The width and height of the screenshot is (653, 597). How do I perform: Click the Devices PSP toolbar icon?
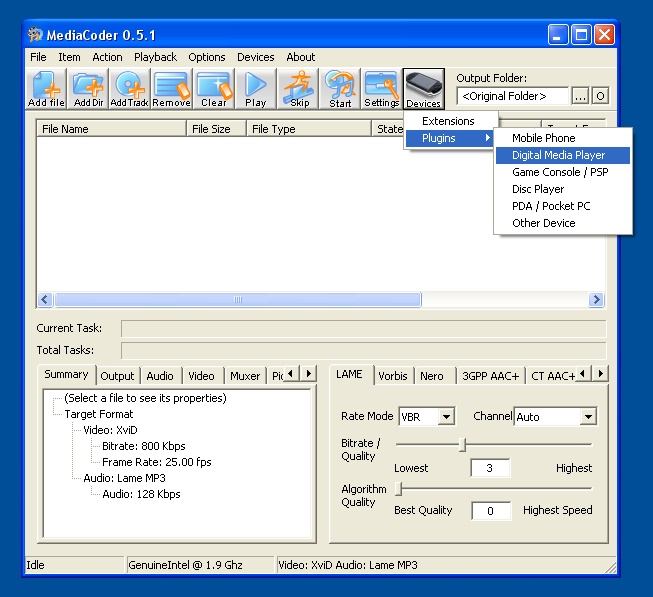pos(424,89)
